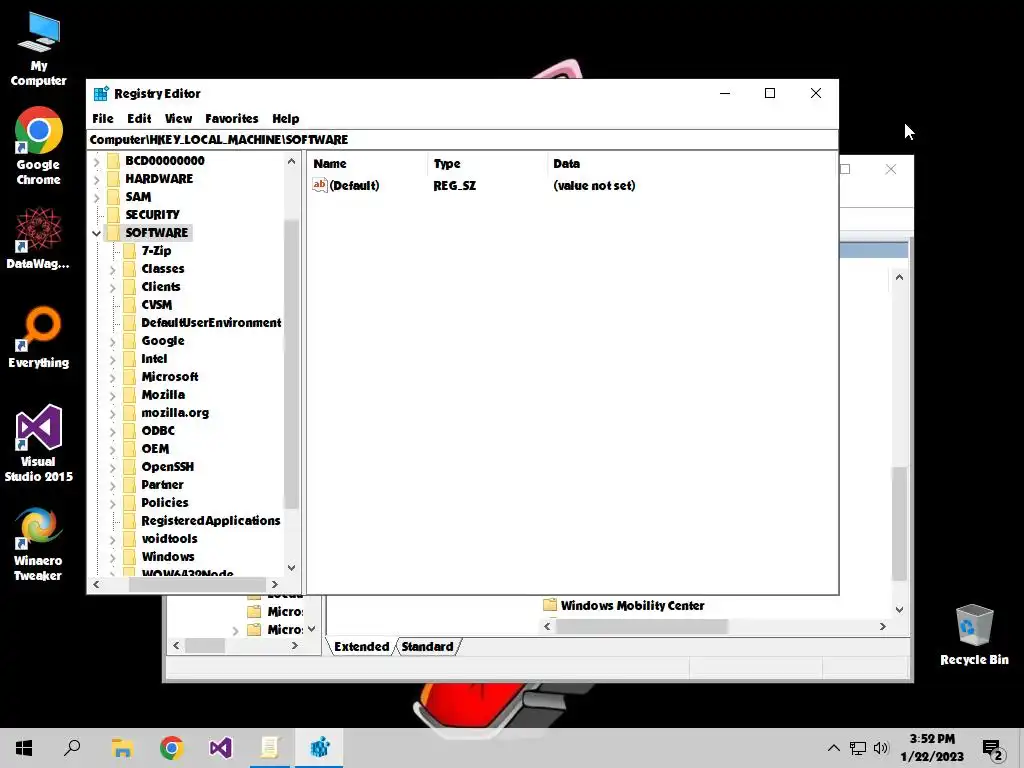
Task: Click the registry address bar path
Action: (x=462, y=140)
